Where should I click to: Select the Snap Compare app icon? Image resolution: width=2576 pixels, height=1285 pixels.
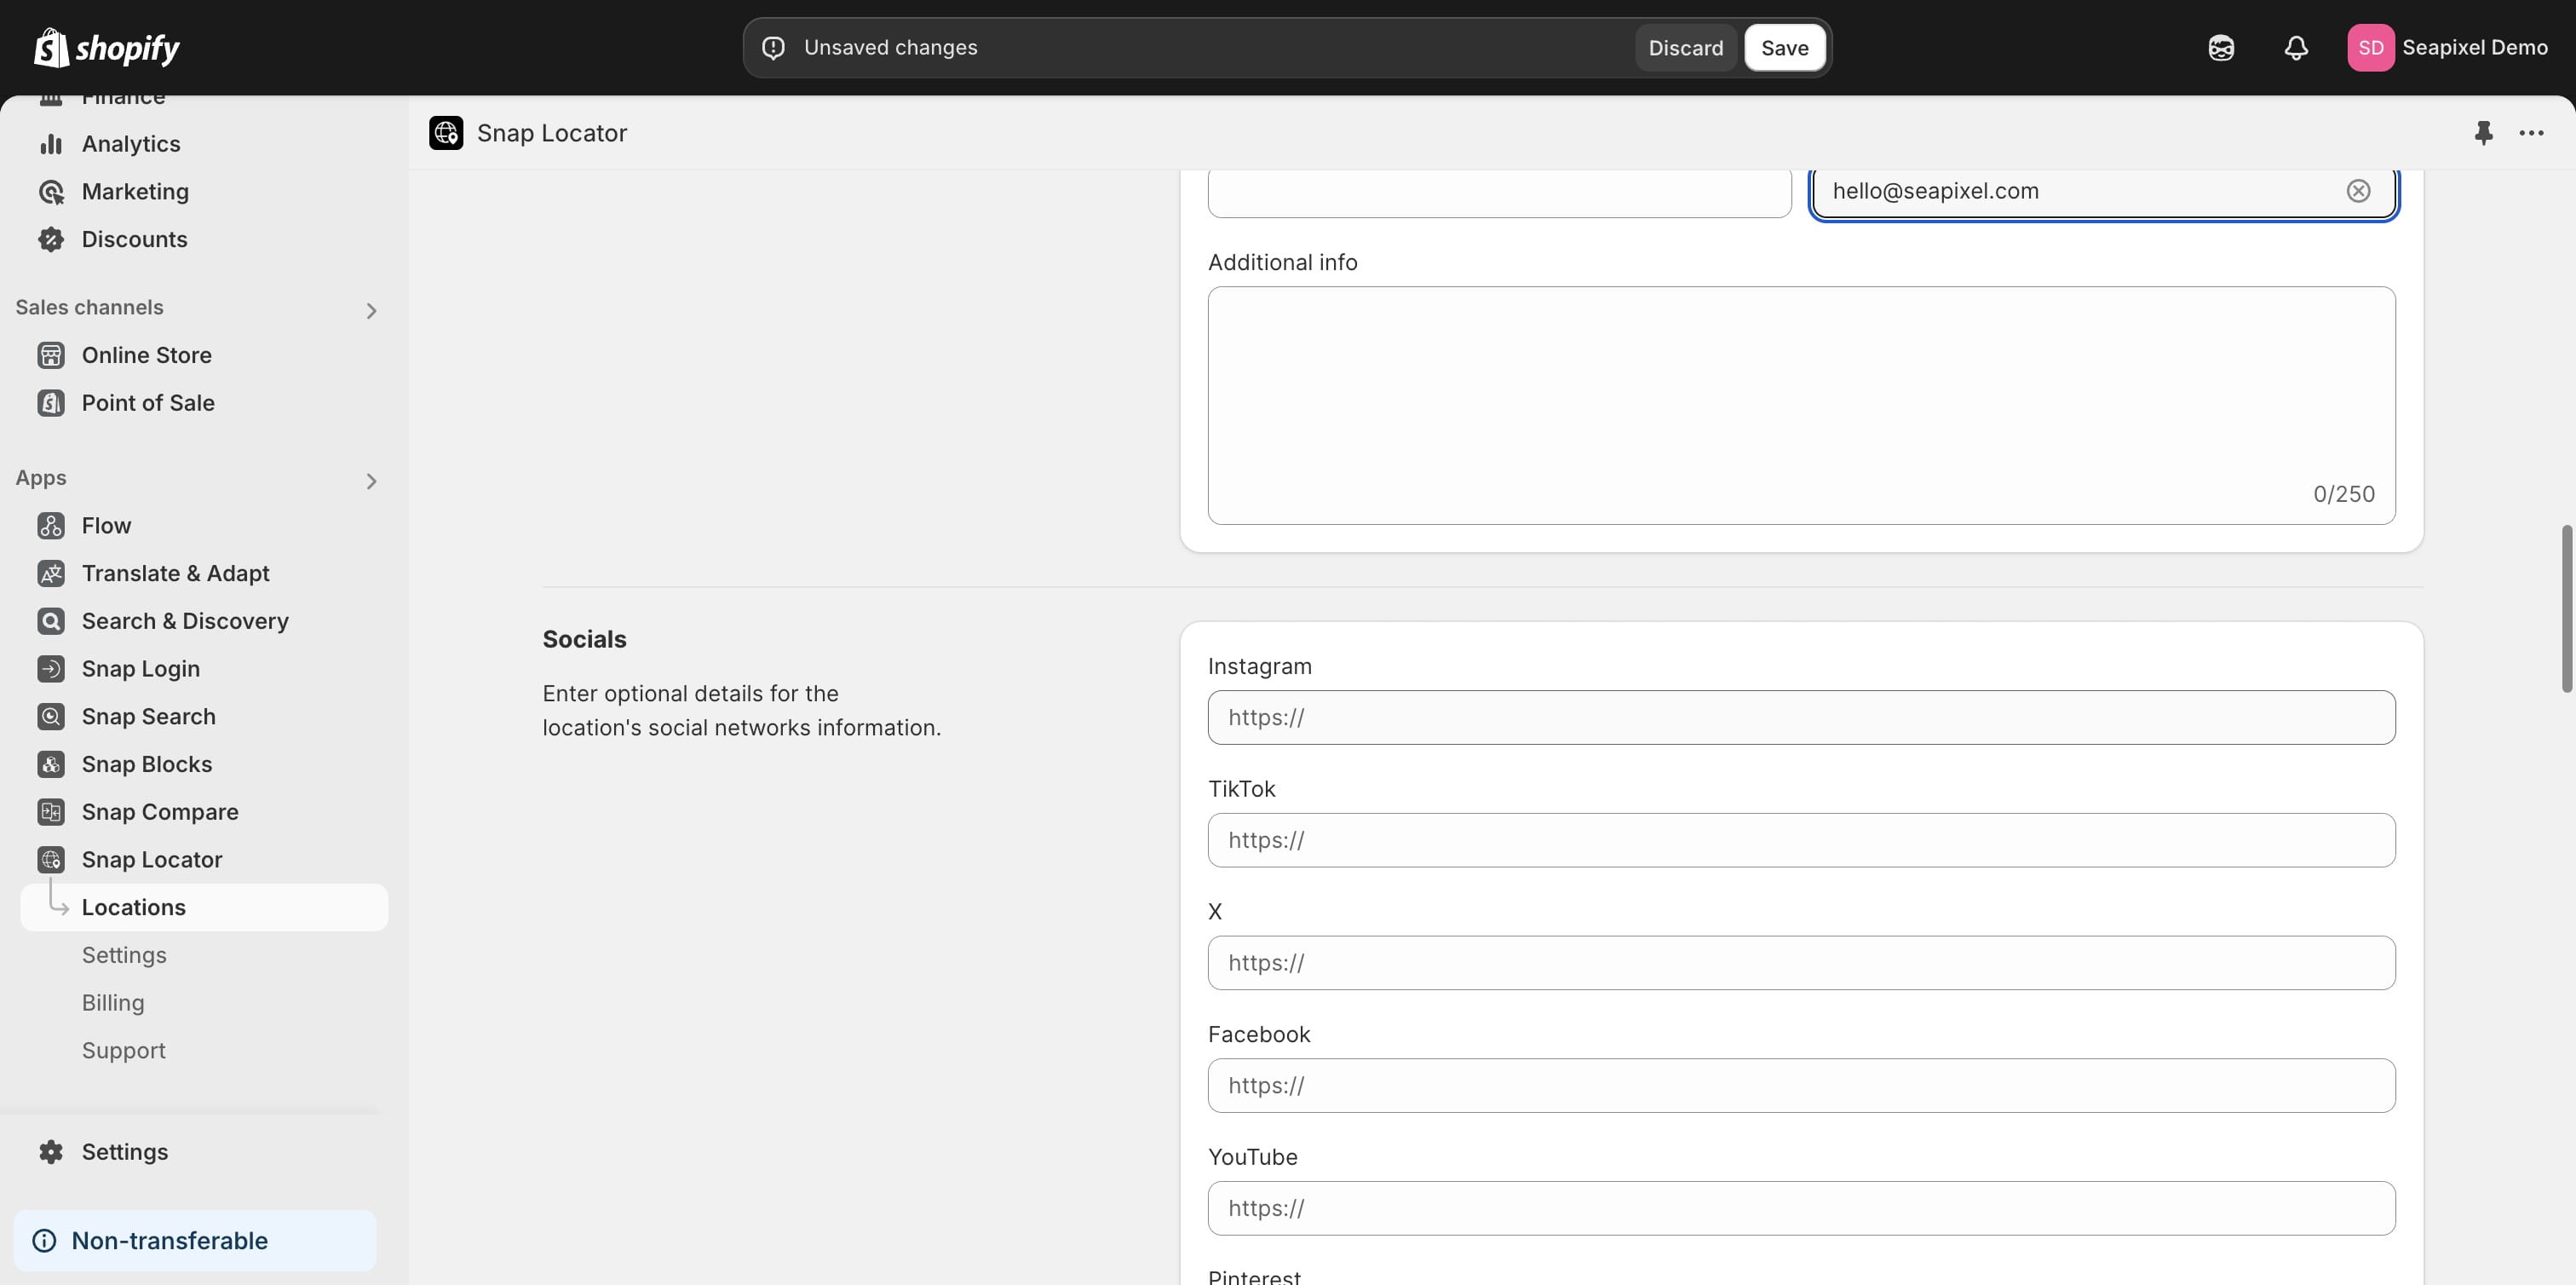coord(52,811)
